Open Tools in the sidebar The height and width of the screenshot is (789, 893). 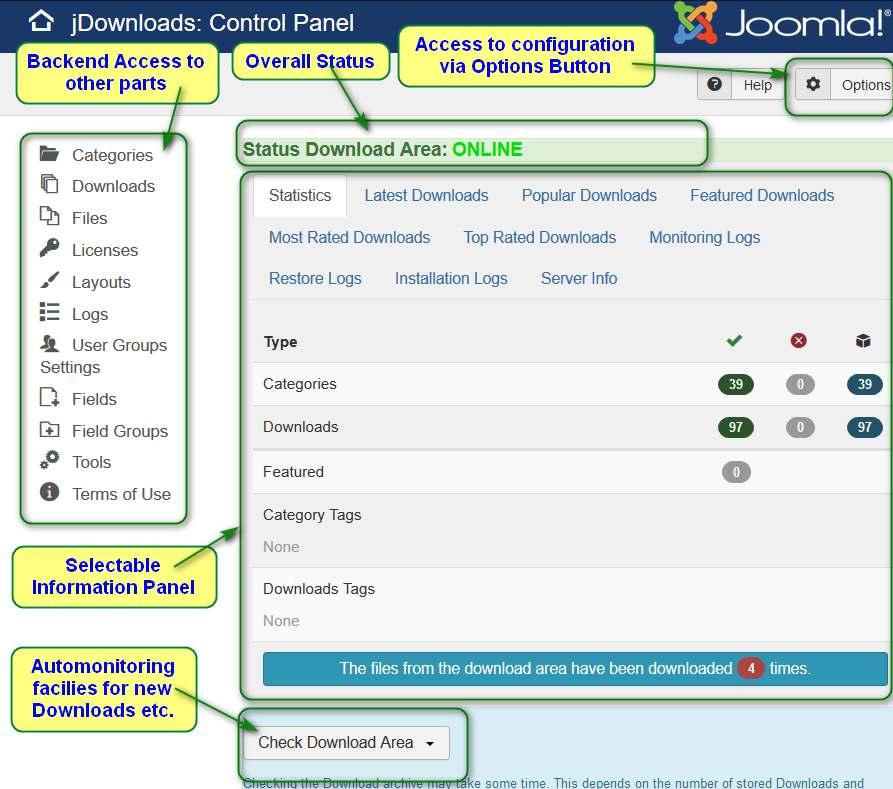point(92,462)
